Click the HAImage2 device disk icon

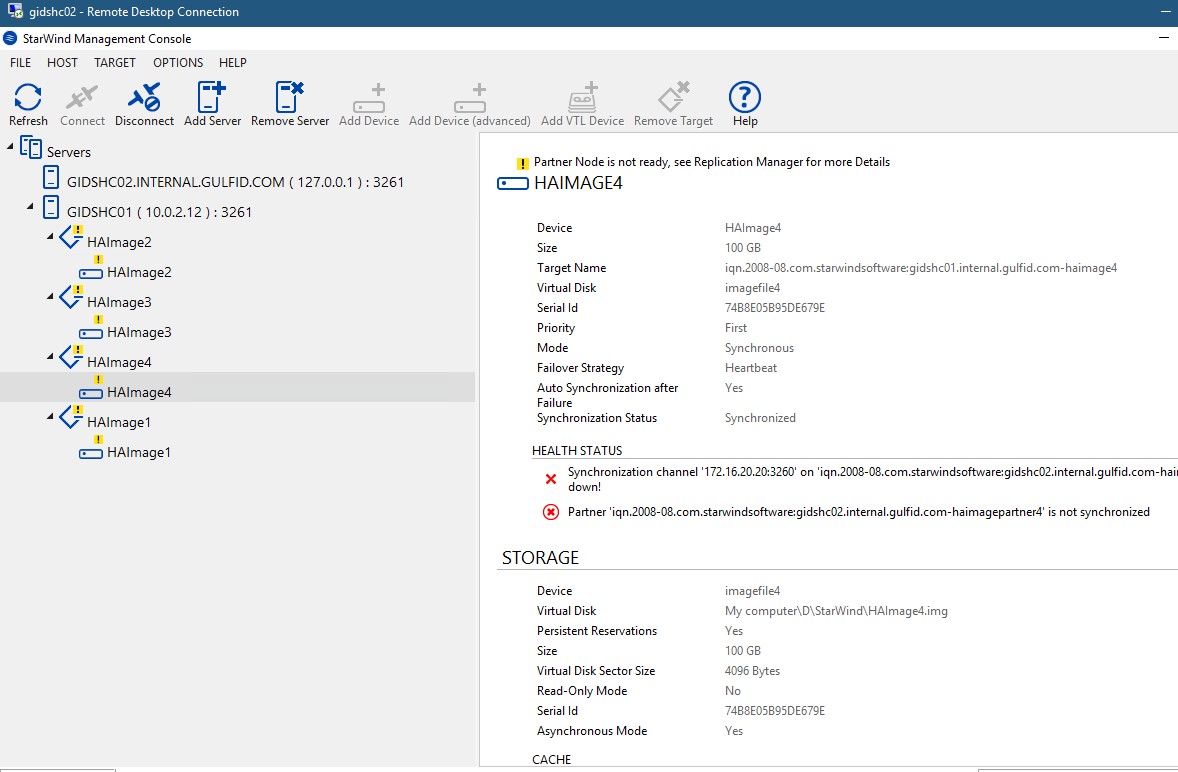point(91,273)
